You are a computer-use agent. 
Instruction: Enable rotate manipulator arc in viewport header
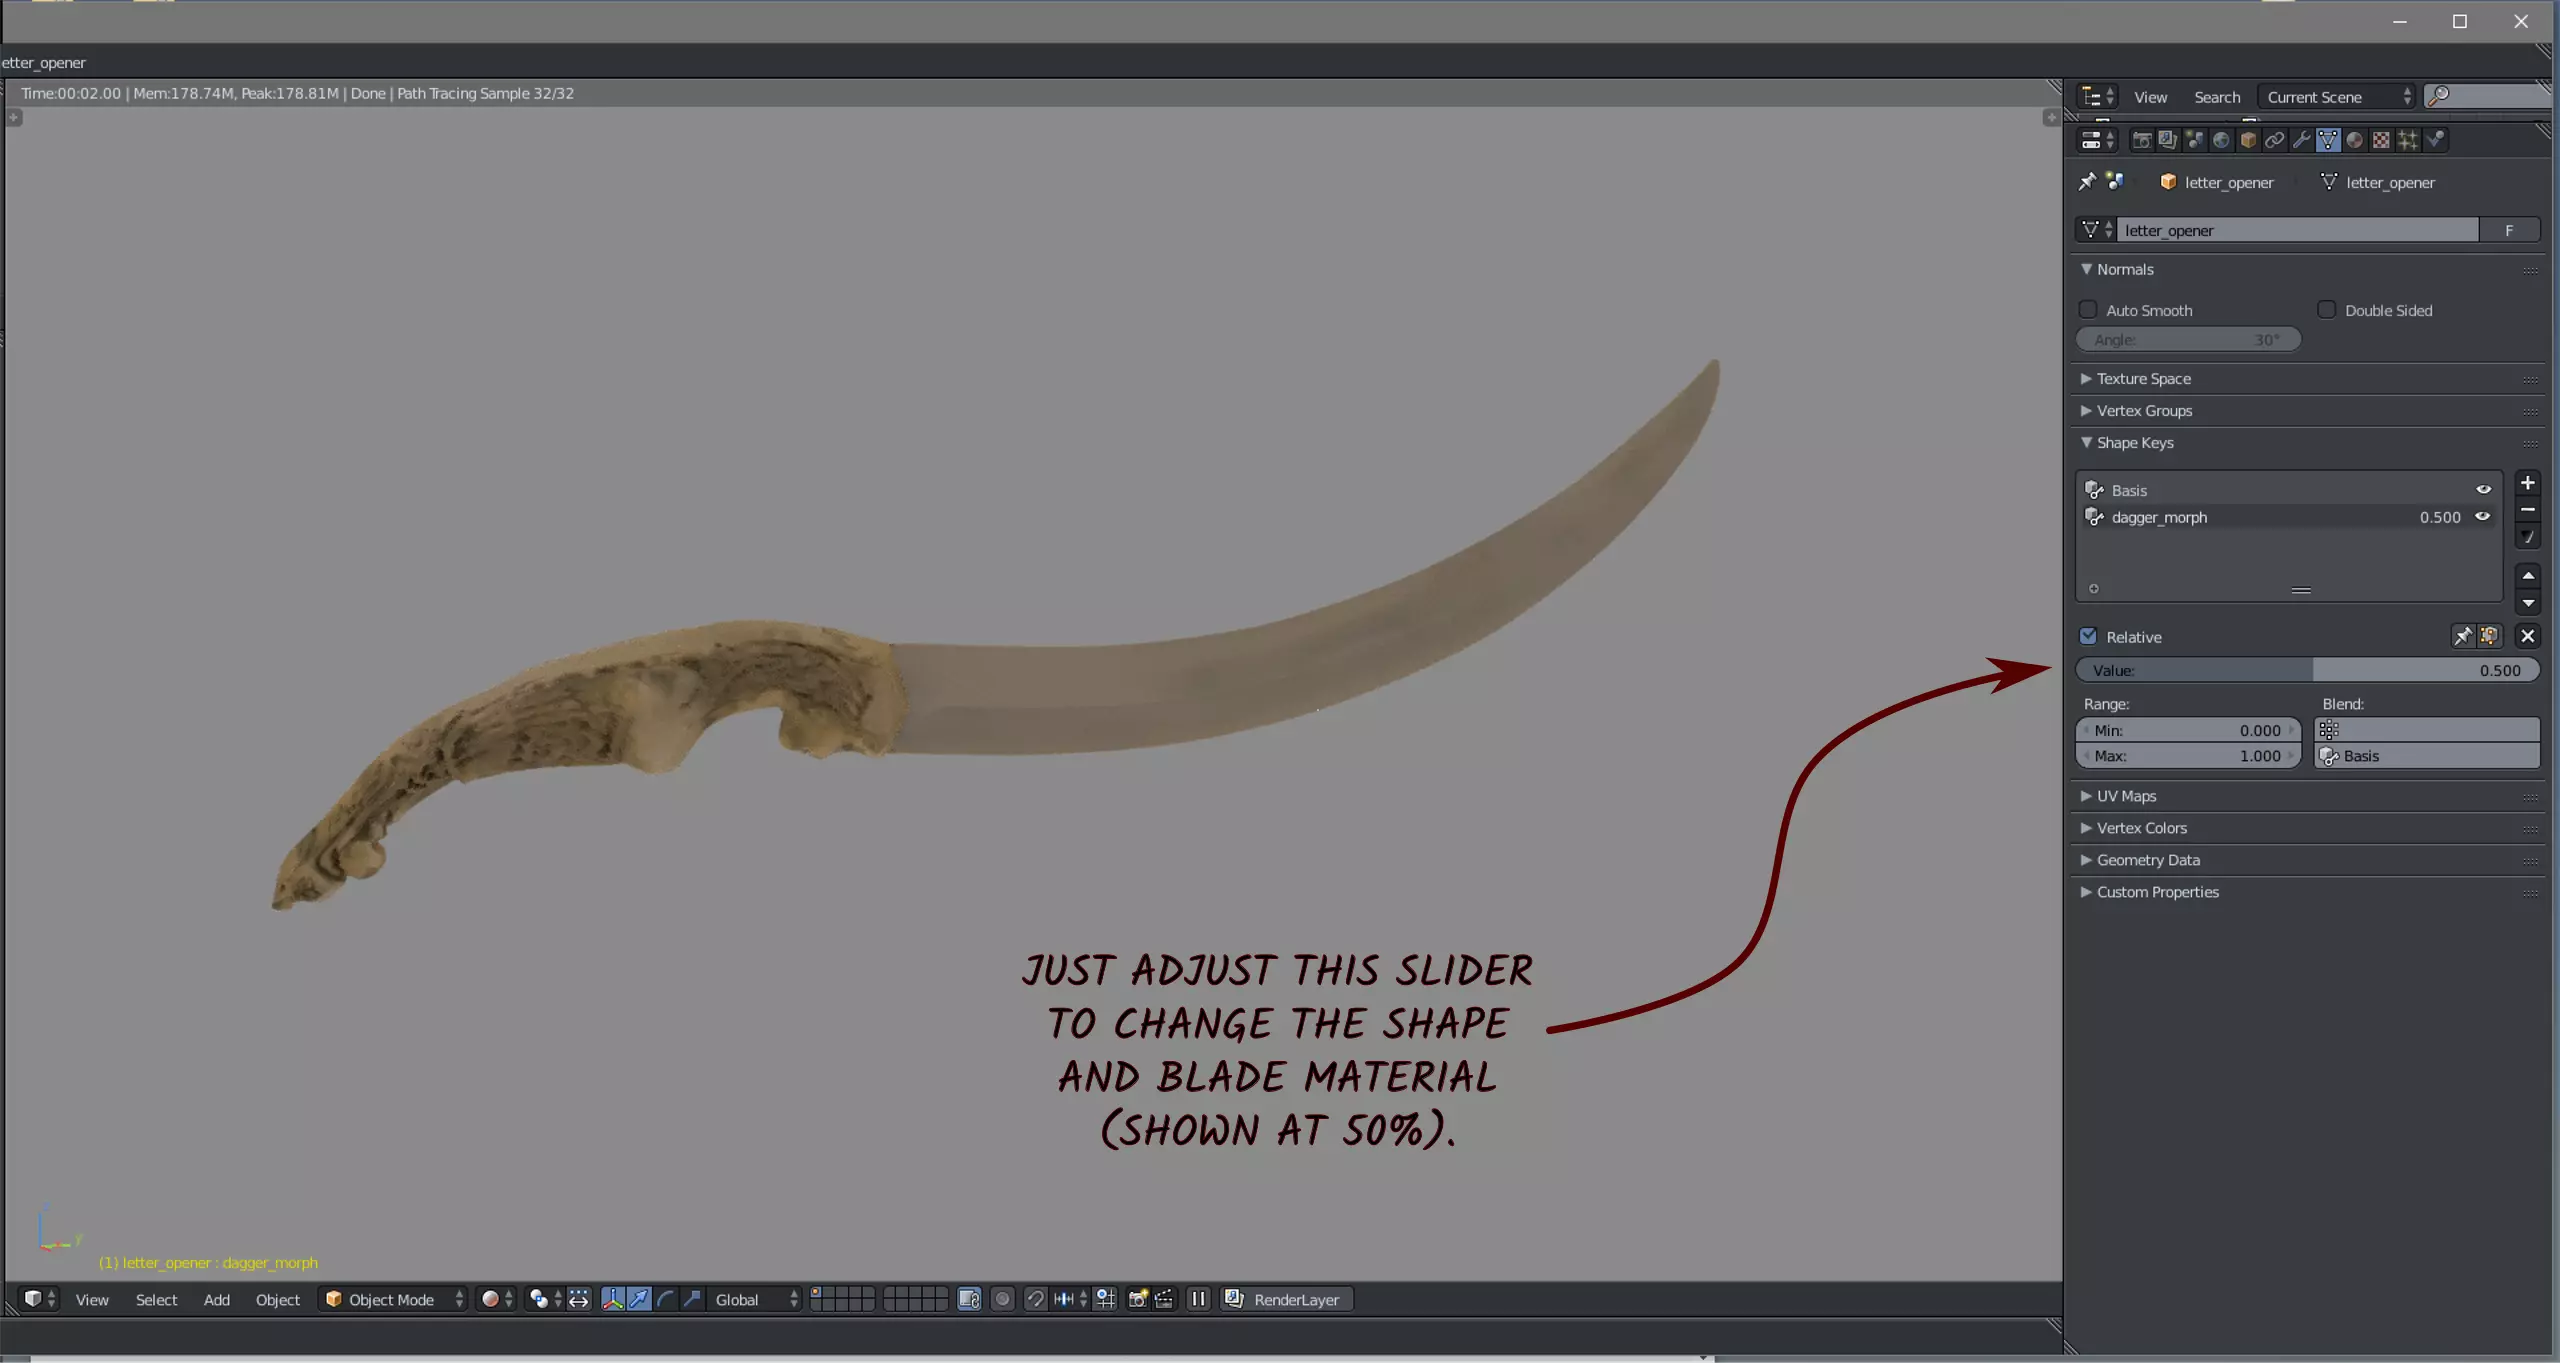click(665, 1299)
